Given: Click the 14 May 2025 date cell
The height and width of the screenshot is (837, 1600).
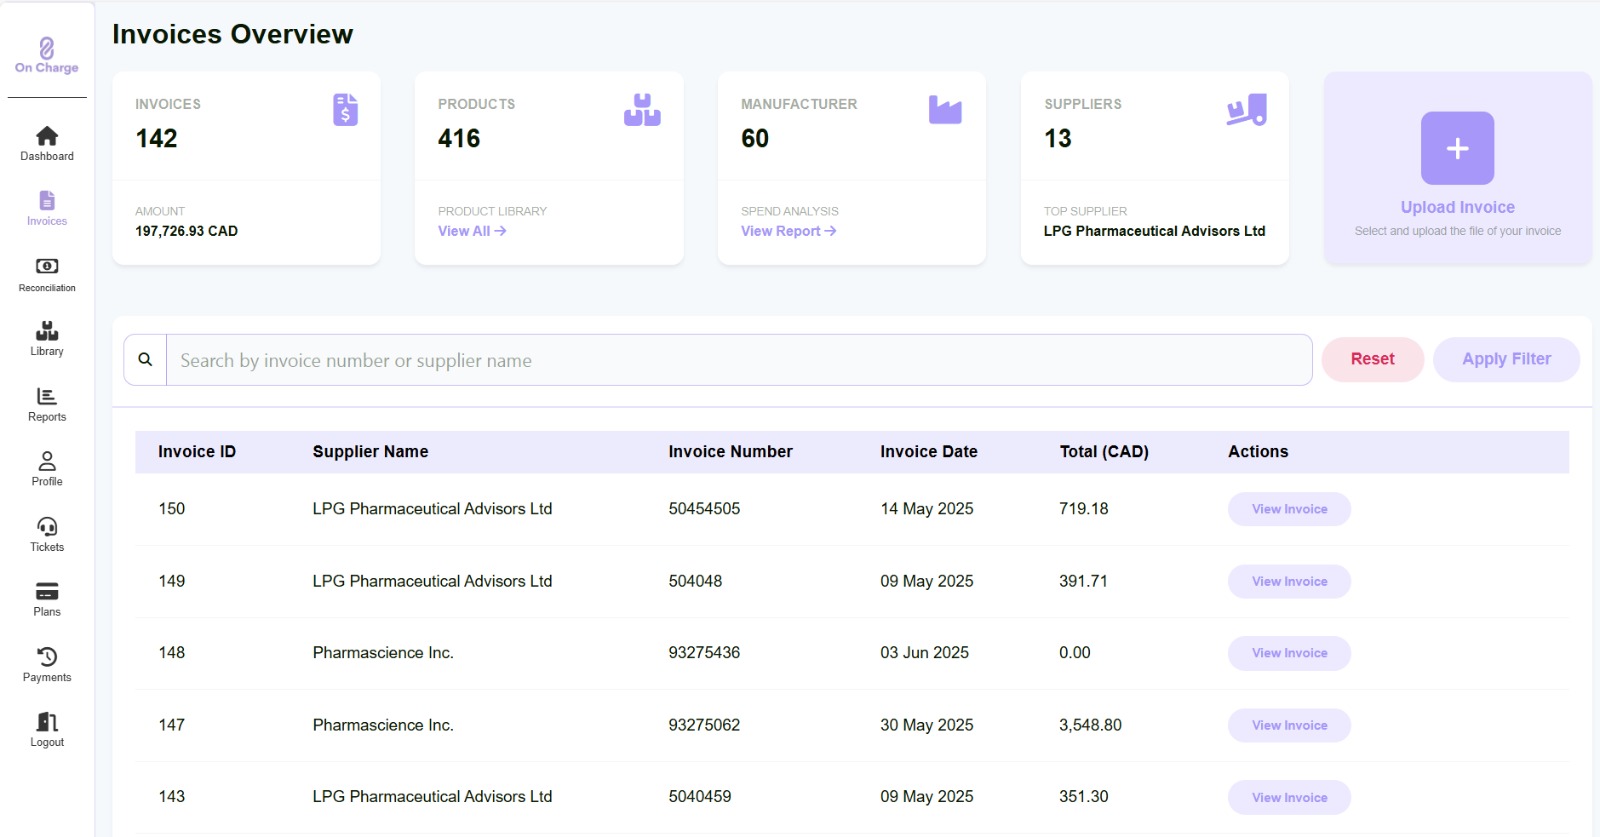Looking at the screenshot, I should click(x=927, y=509).
